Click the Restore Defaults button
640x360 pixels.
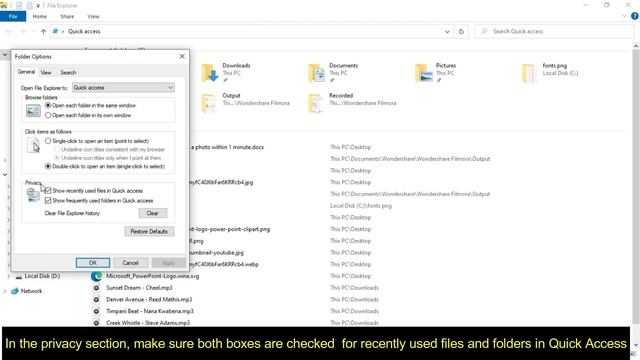coord(149,231)
